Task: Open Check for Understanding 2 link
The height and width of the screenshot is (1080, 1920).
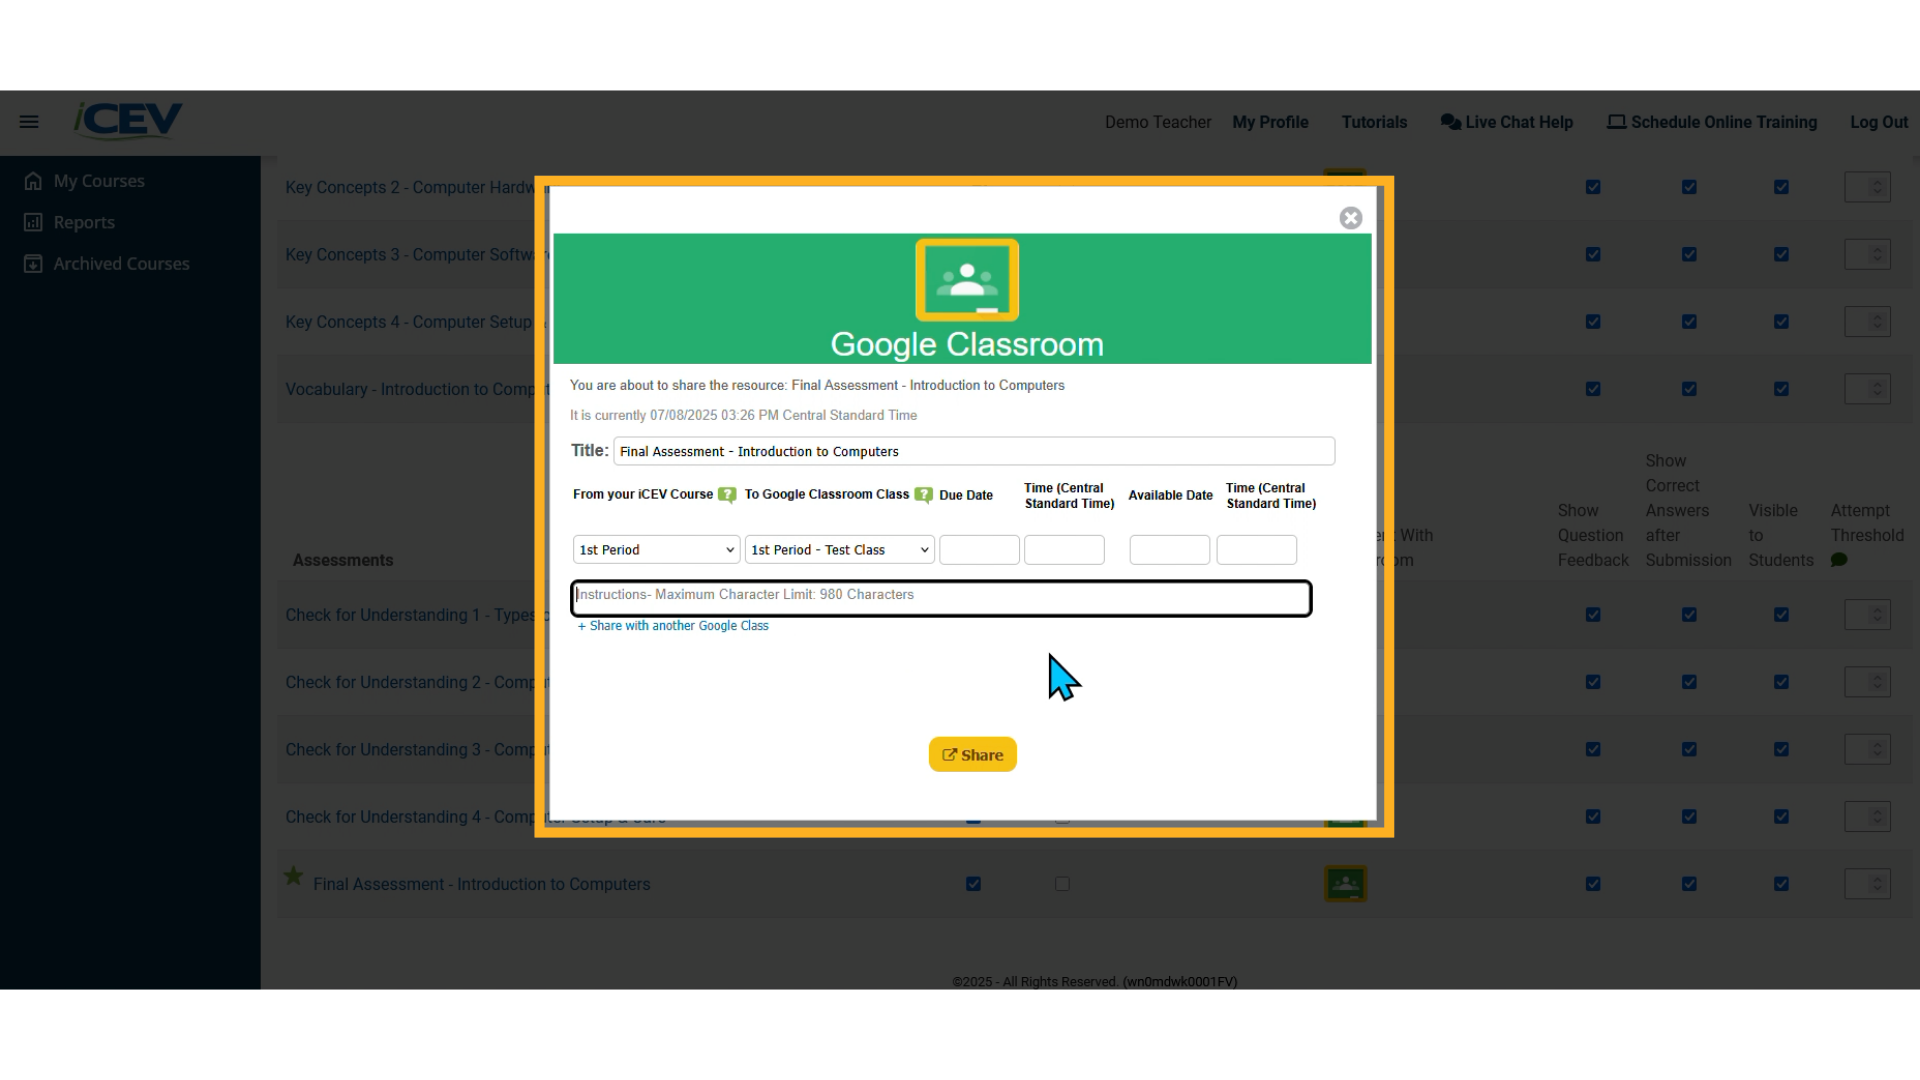Action: pos(410,682)
